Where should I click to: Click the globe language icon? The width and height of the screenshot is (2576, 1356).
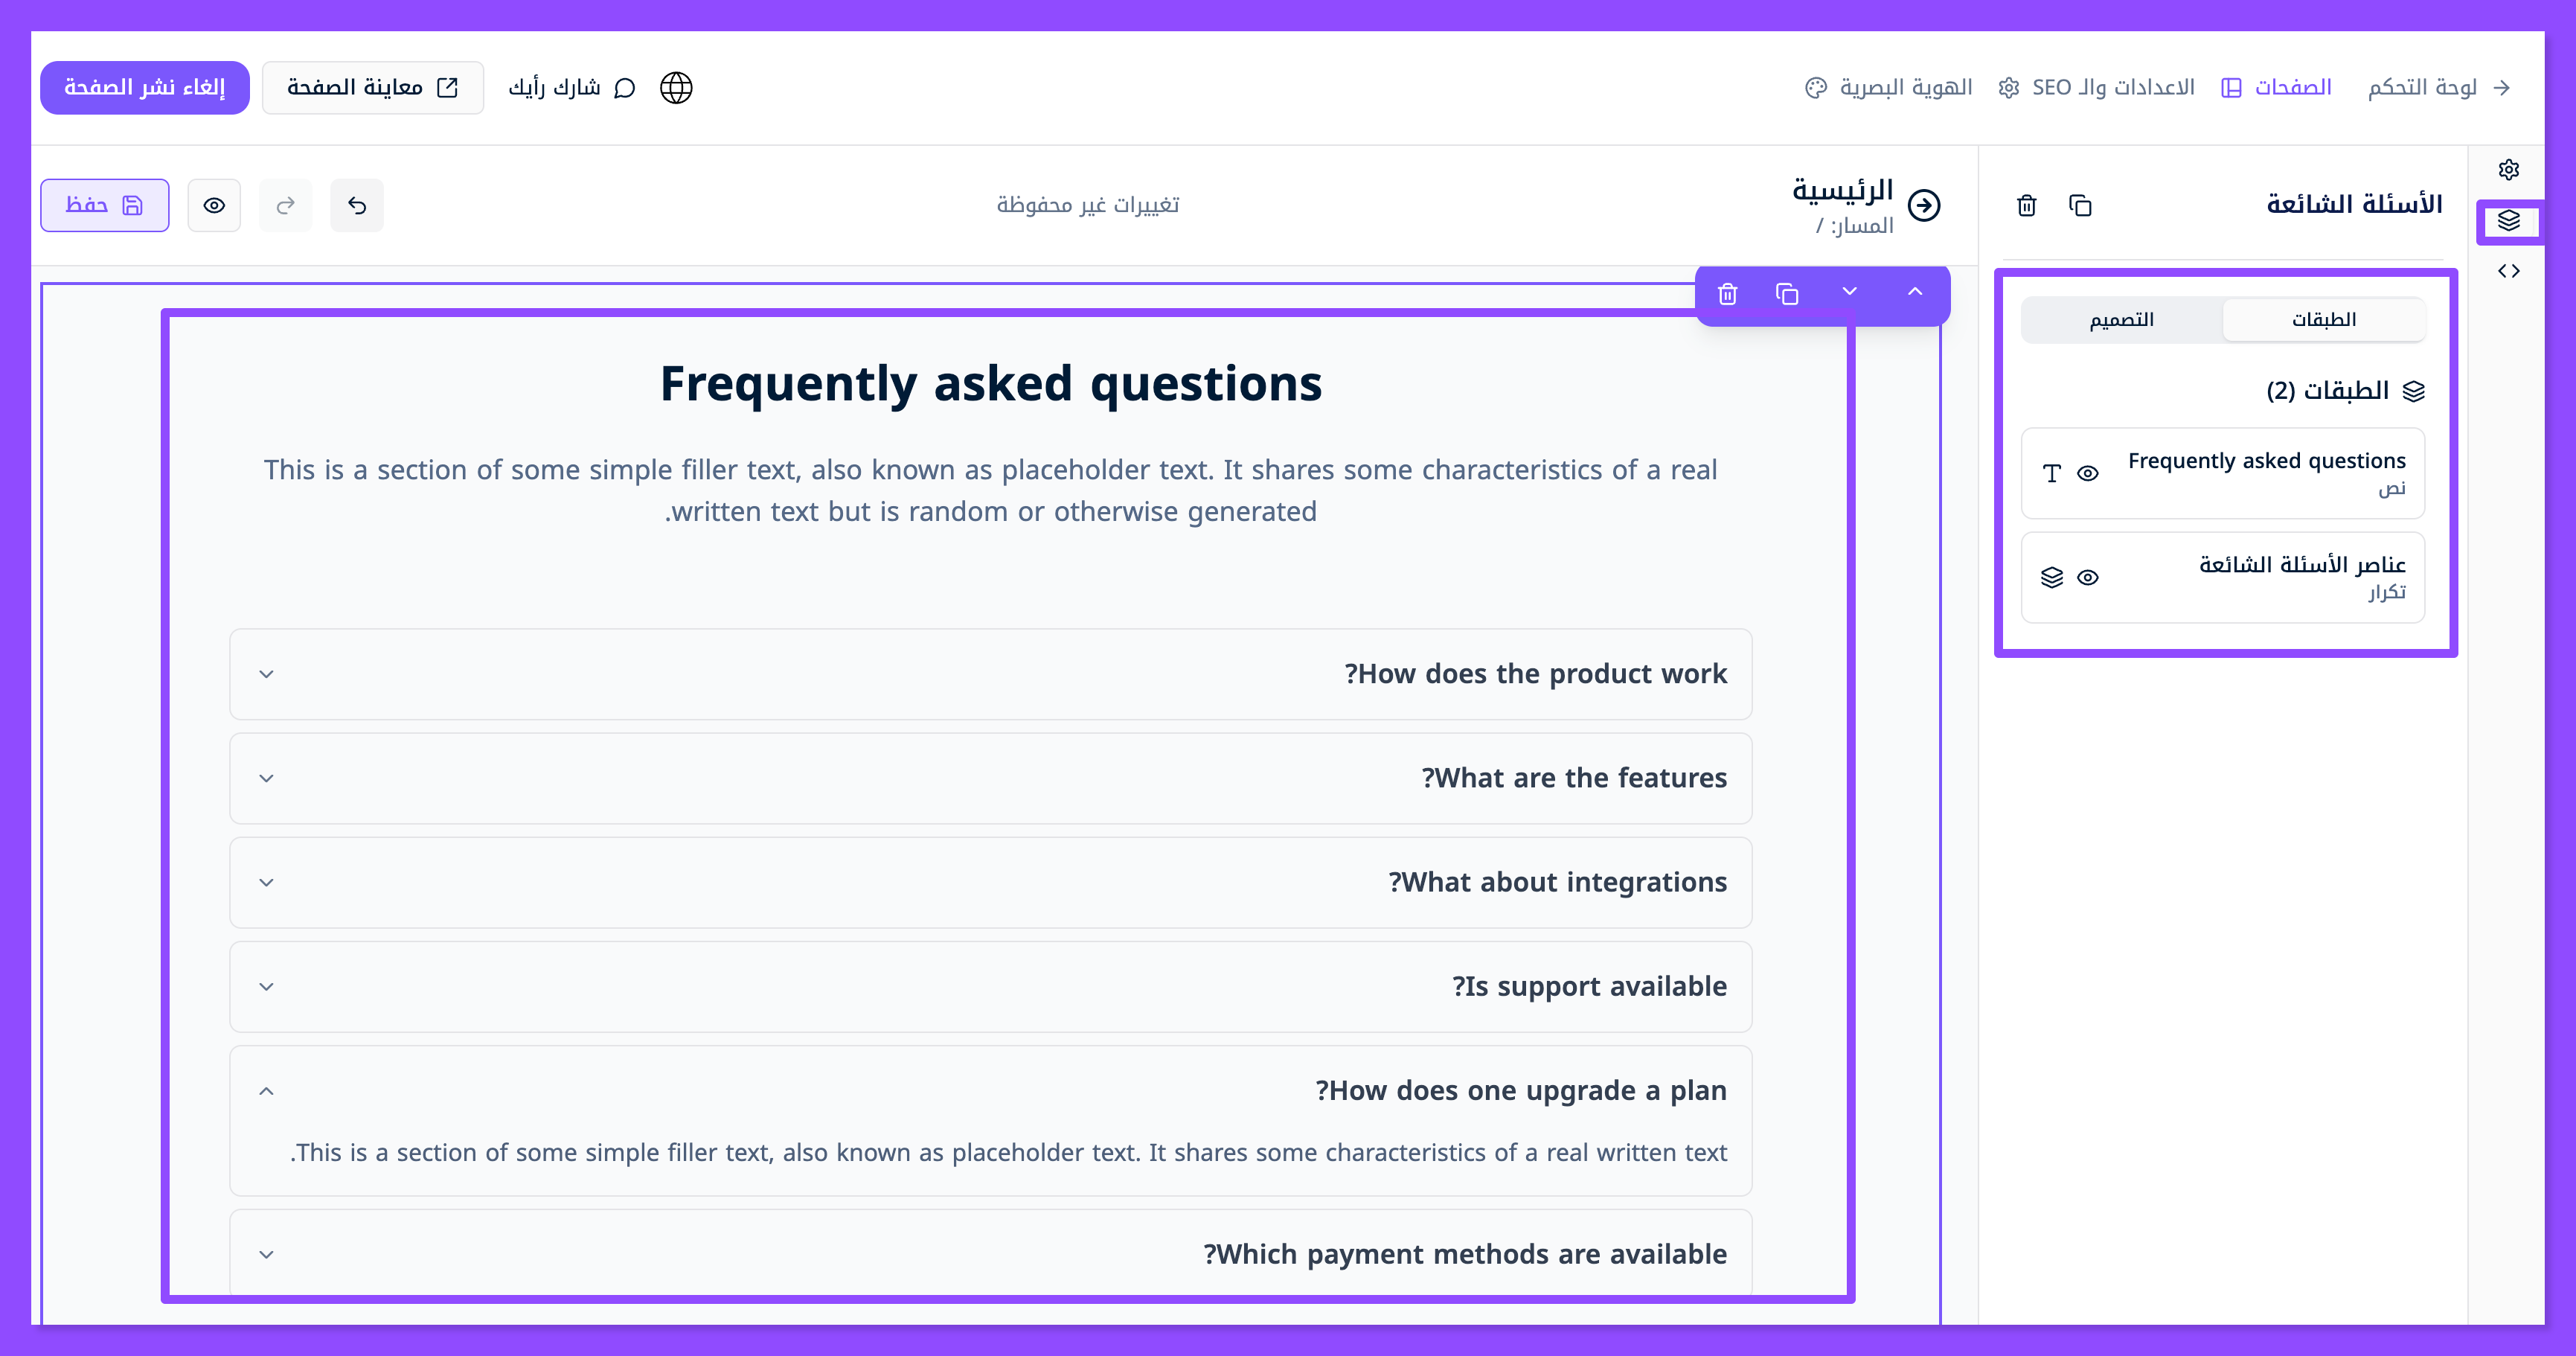[x=676, y=88]
